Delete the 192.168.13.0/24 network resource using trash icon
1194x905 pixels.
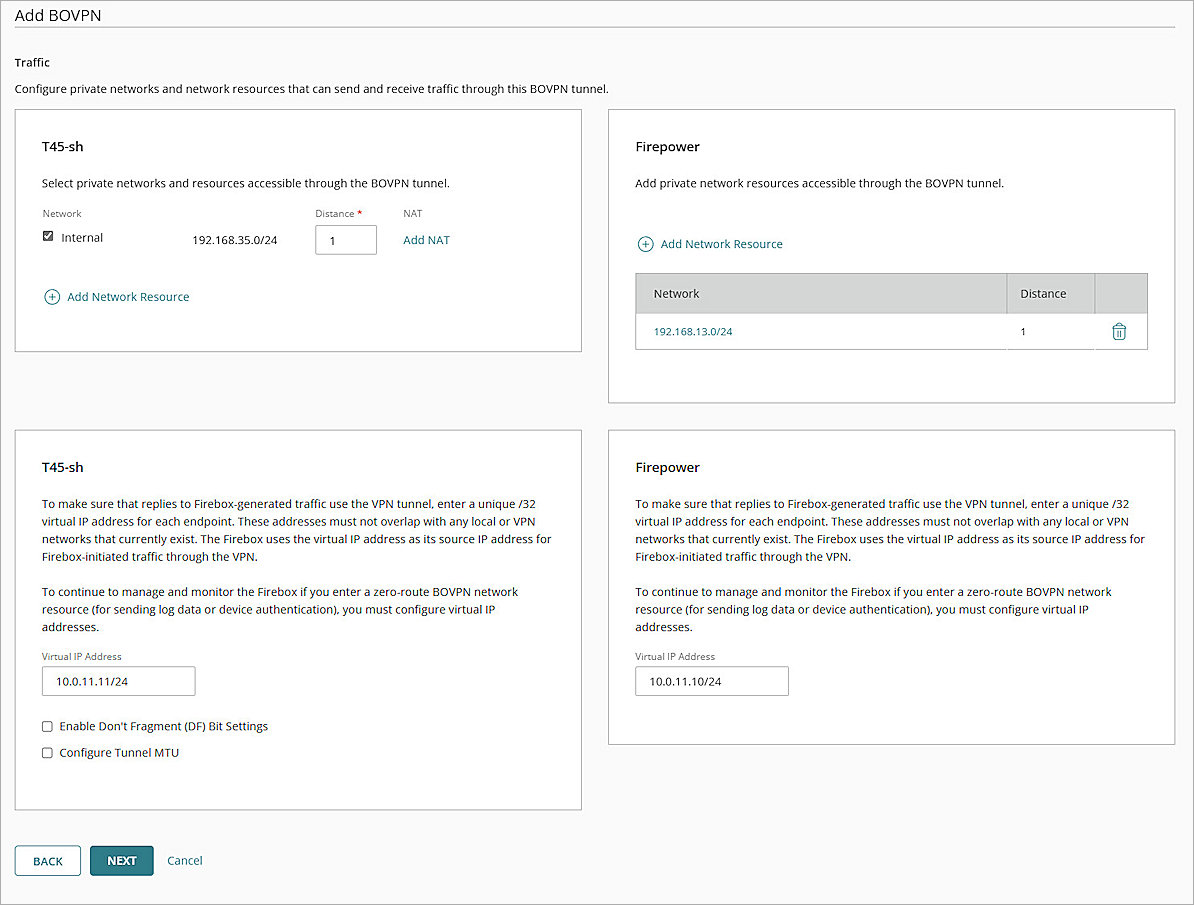coord(1119,331)
